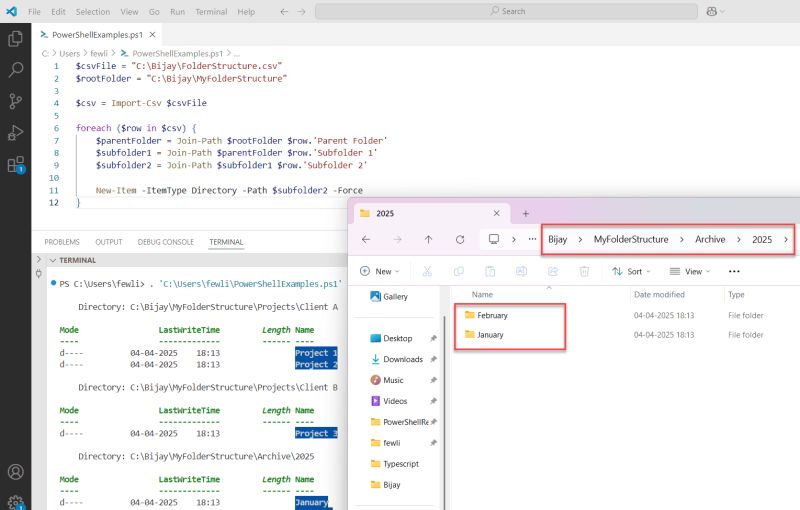This screenshot has width=800, height=510.
Task: Open the VS Code Explorer view
Action: 15,38
